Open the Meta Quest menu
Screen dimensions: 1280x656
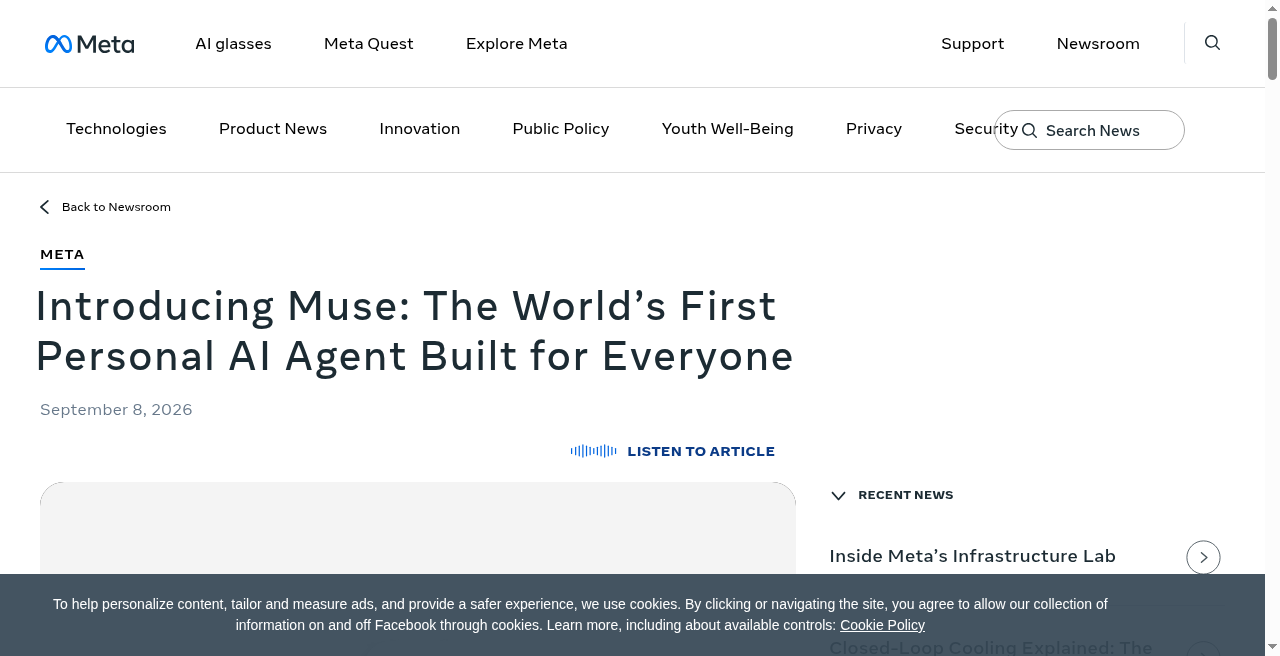tap(369, 44)
